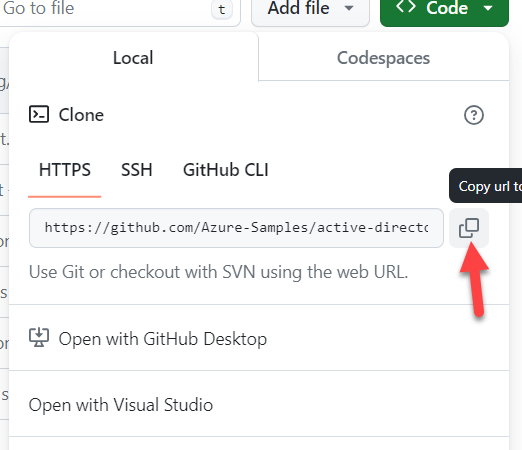The height and width of the screenshot is (450, 522).
Task: Expand the Add file dropdown arrow
Action: (349, 8)
